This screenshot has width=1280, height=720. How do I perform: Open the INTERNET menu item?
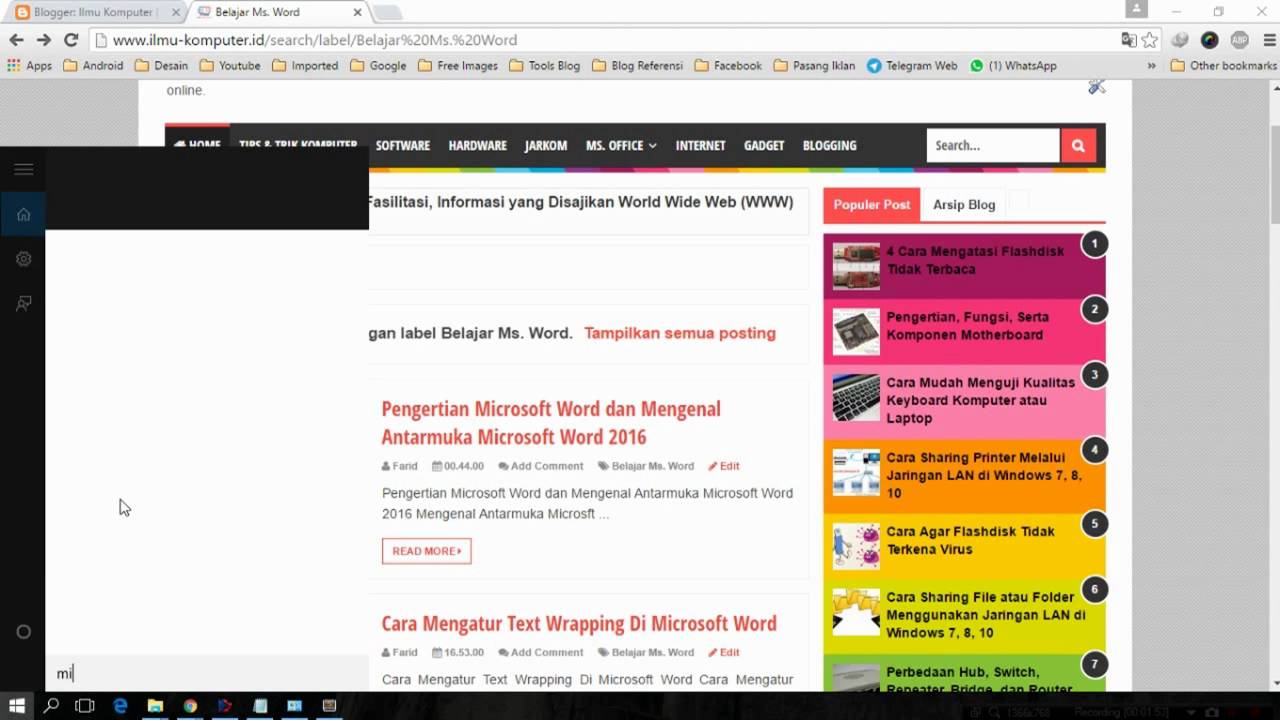point(700,146)
